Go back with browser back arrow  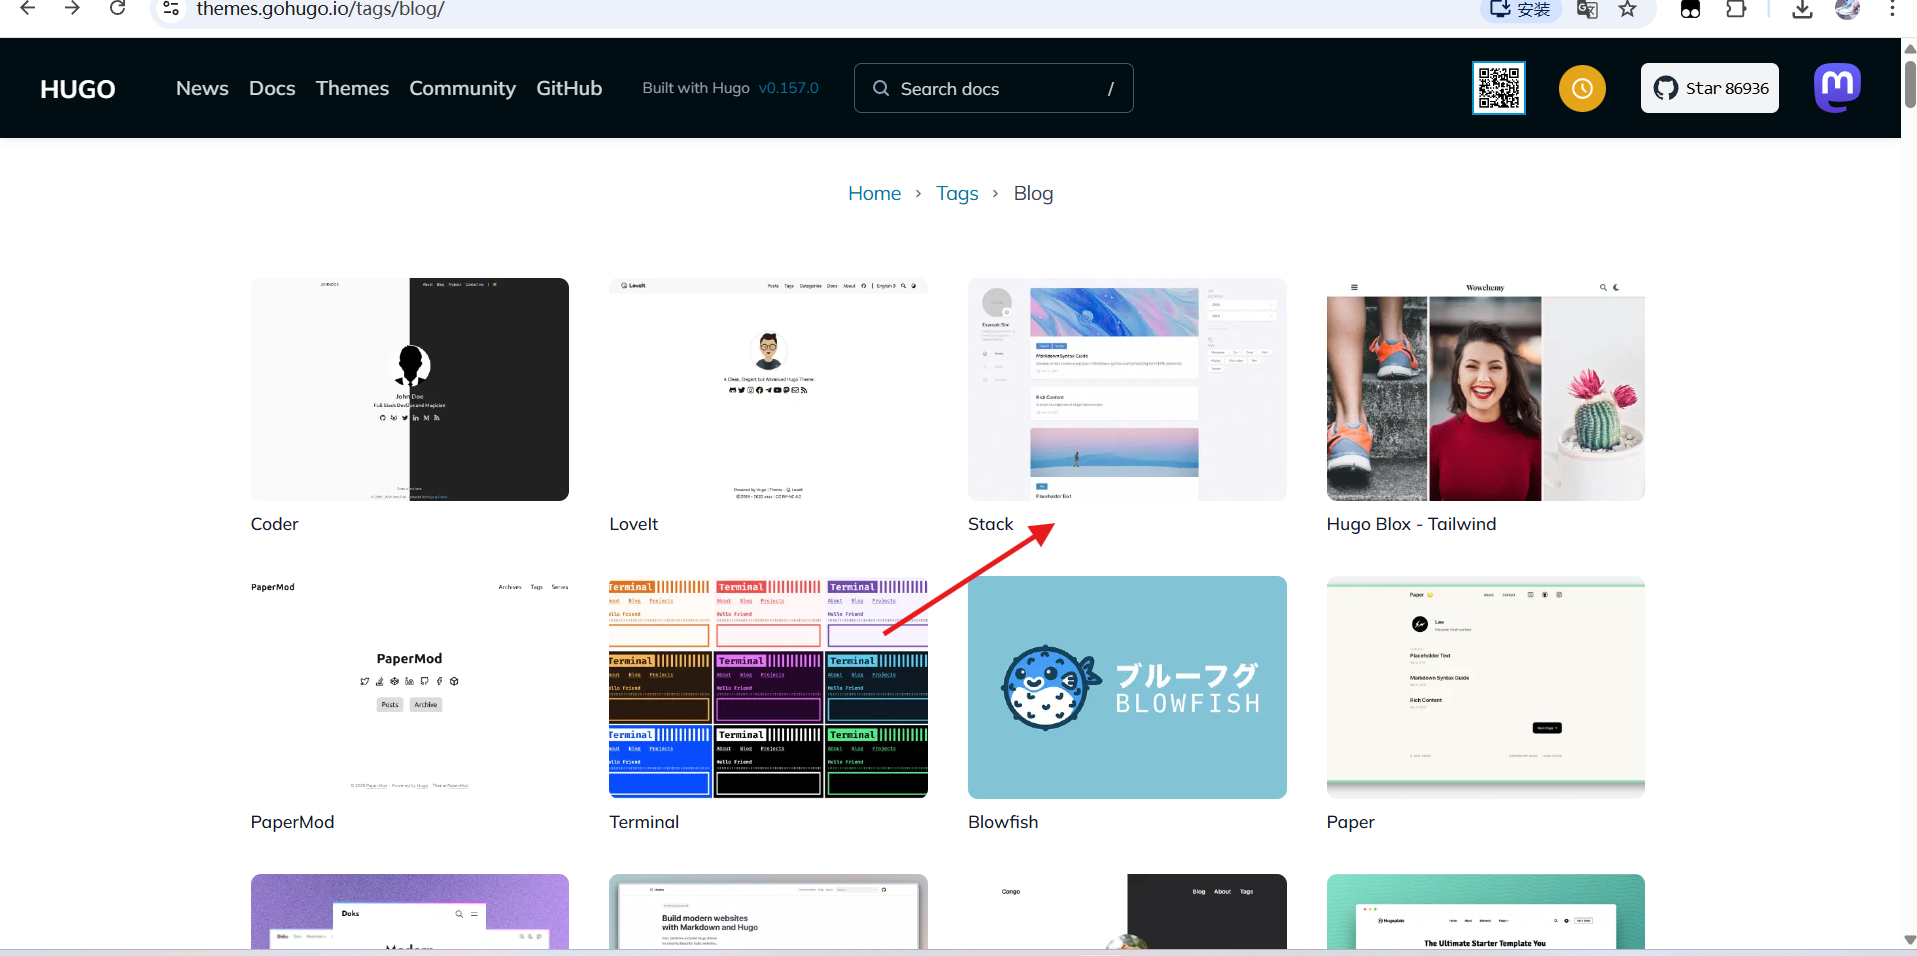click(28, 9)
